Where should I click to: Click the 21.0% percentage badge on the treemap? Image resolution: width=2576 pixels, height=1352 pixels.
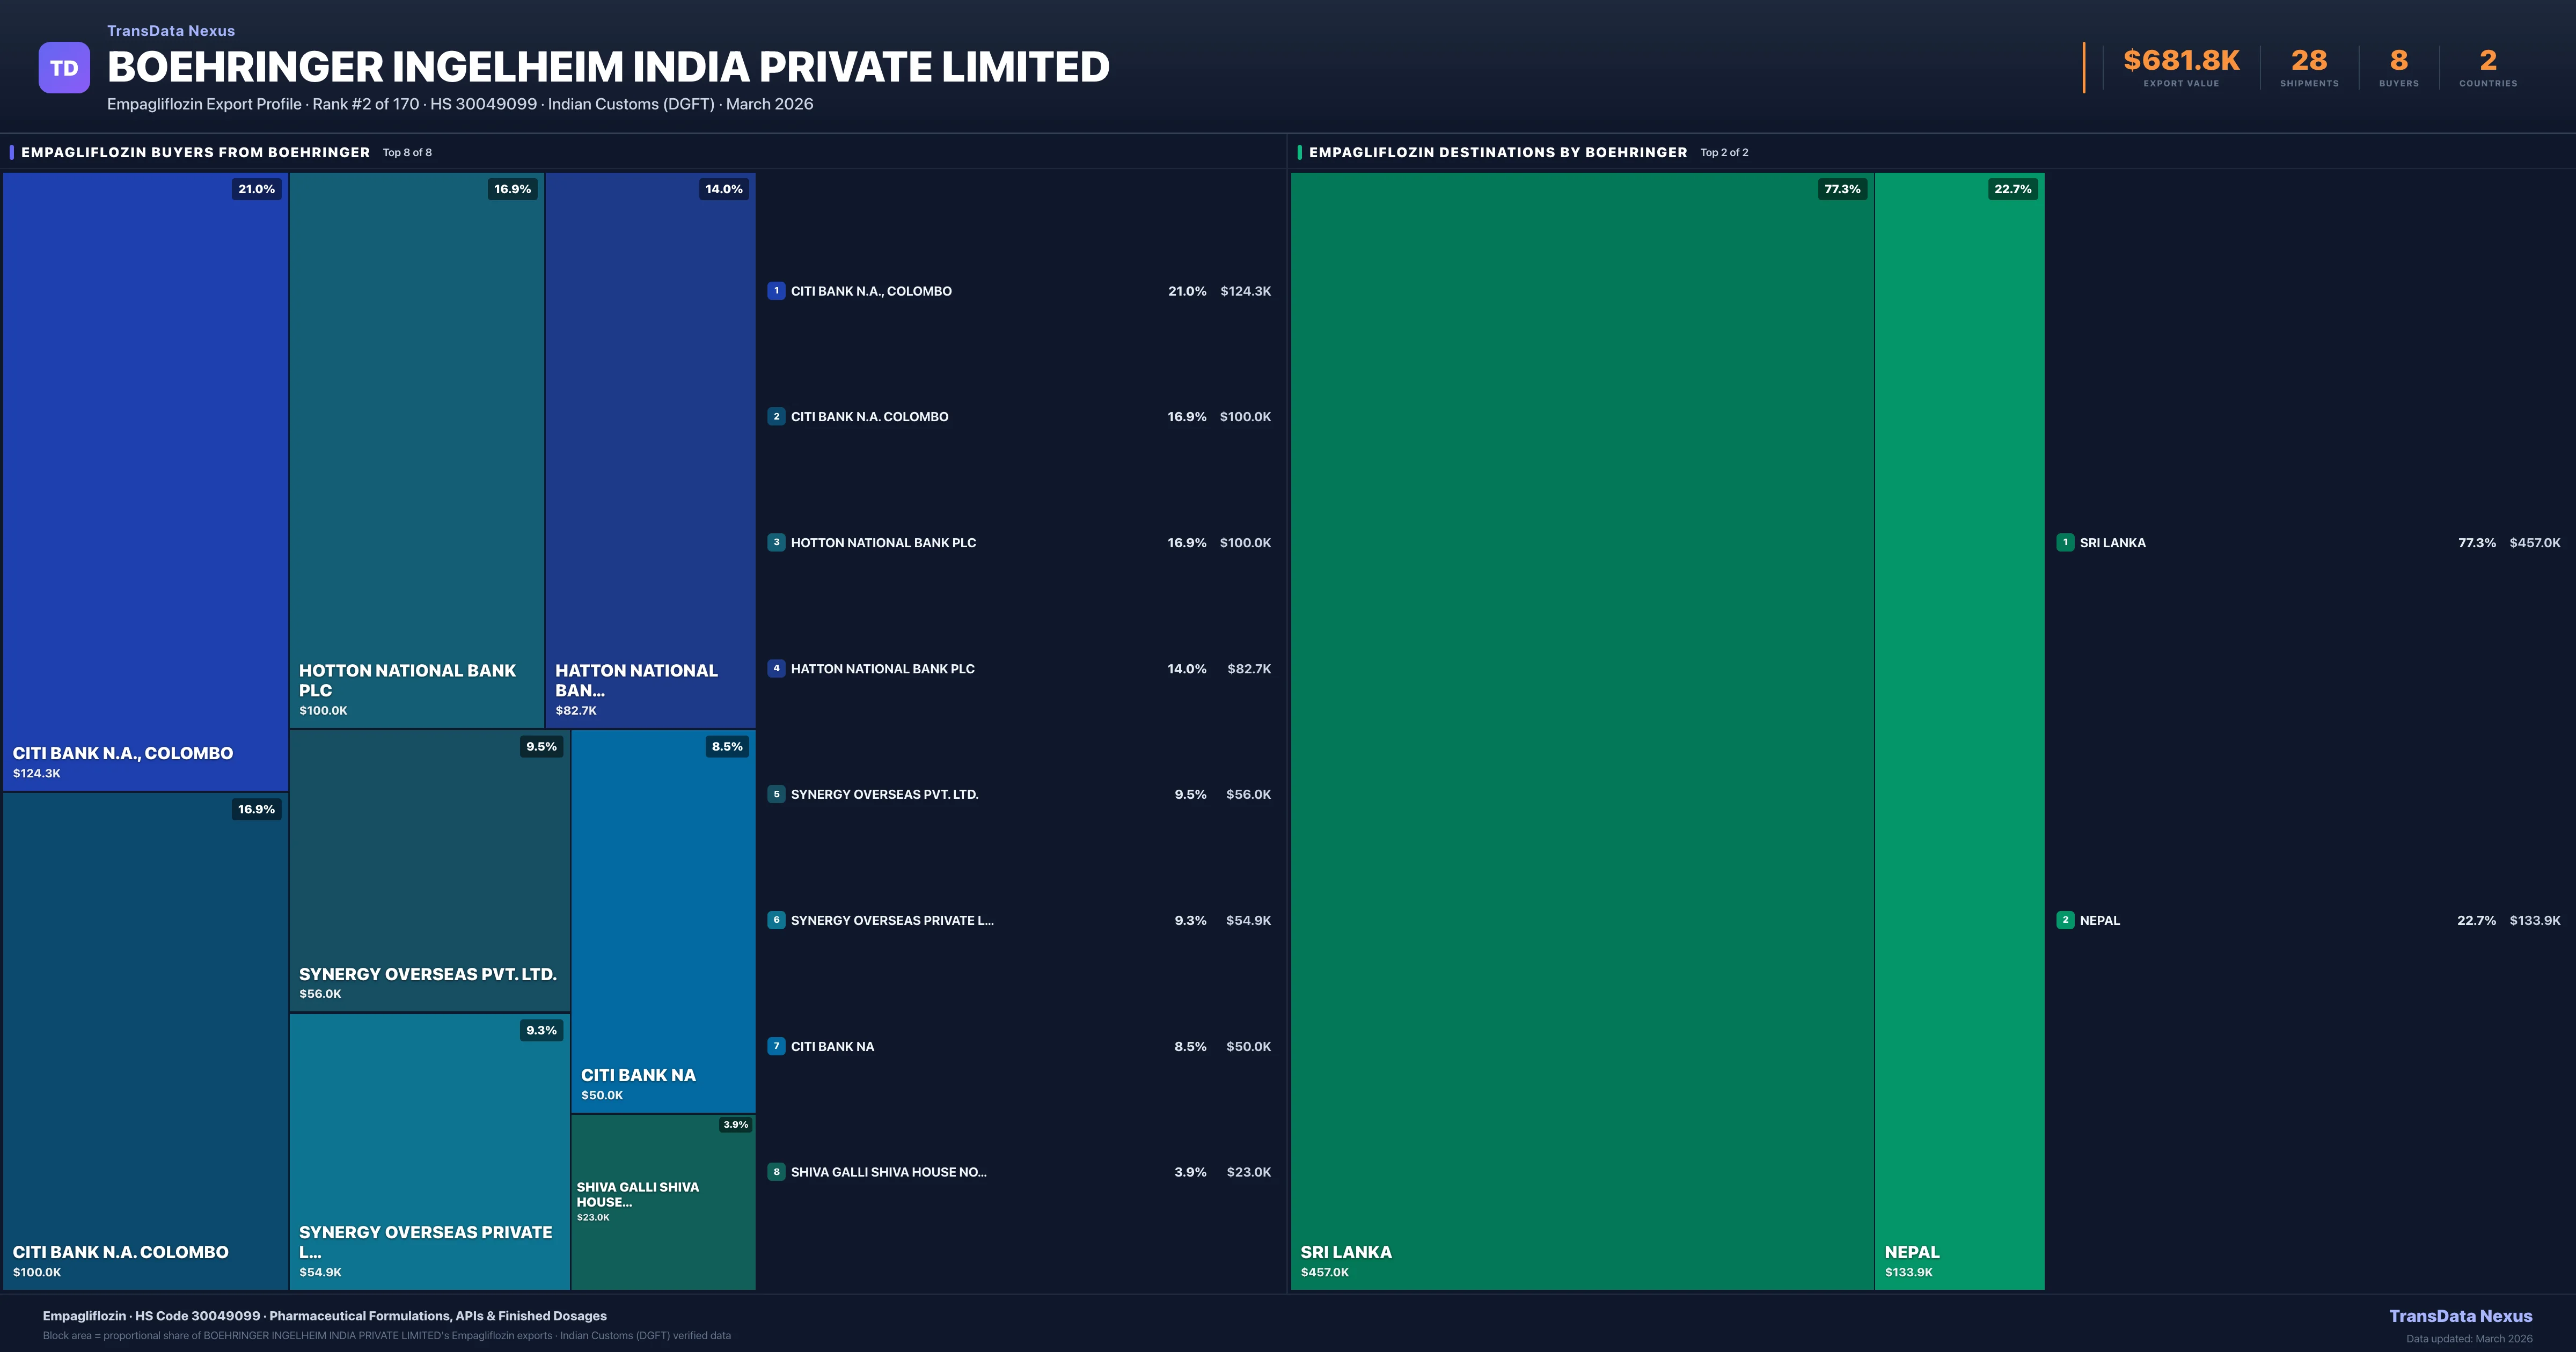[256, 188]
